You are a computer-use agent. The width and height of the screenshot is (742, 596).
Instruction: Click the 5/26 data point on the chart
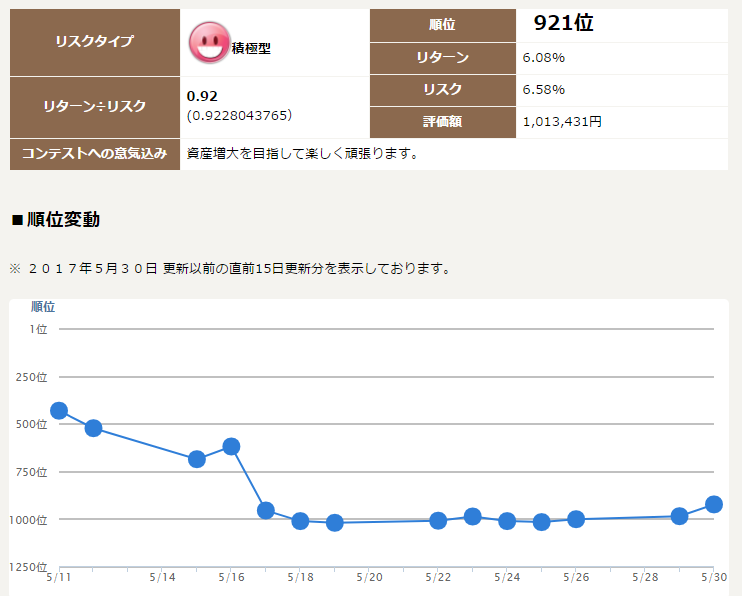tap(576, 519)
